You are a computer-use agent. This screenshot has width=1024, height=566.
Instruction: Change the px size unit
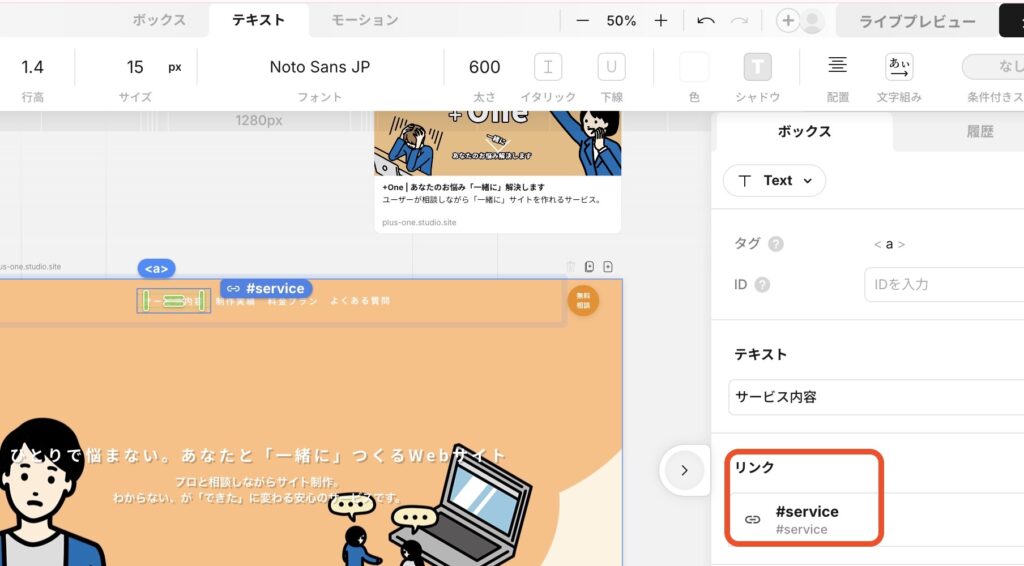174,67
